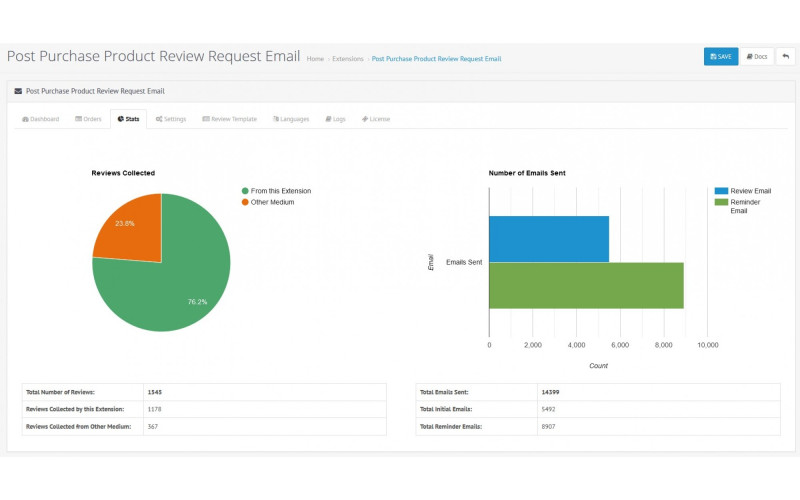This screenshot has height=500, width=800.
Task: Click the envelope icon in panel header
Action: 18,91
